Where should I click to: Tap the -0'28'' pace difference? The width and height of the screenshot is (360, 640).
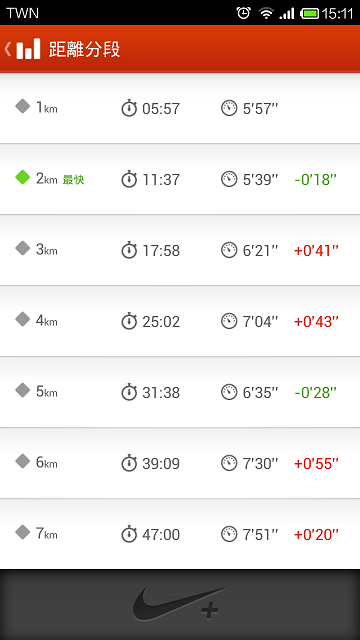316,393
